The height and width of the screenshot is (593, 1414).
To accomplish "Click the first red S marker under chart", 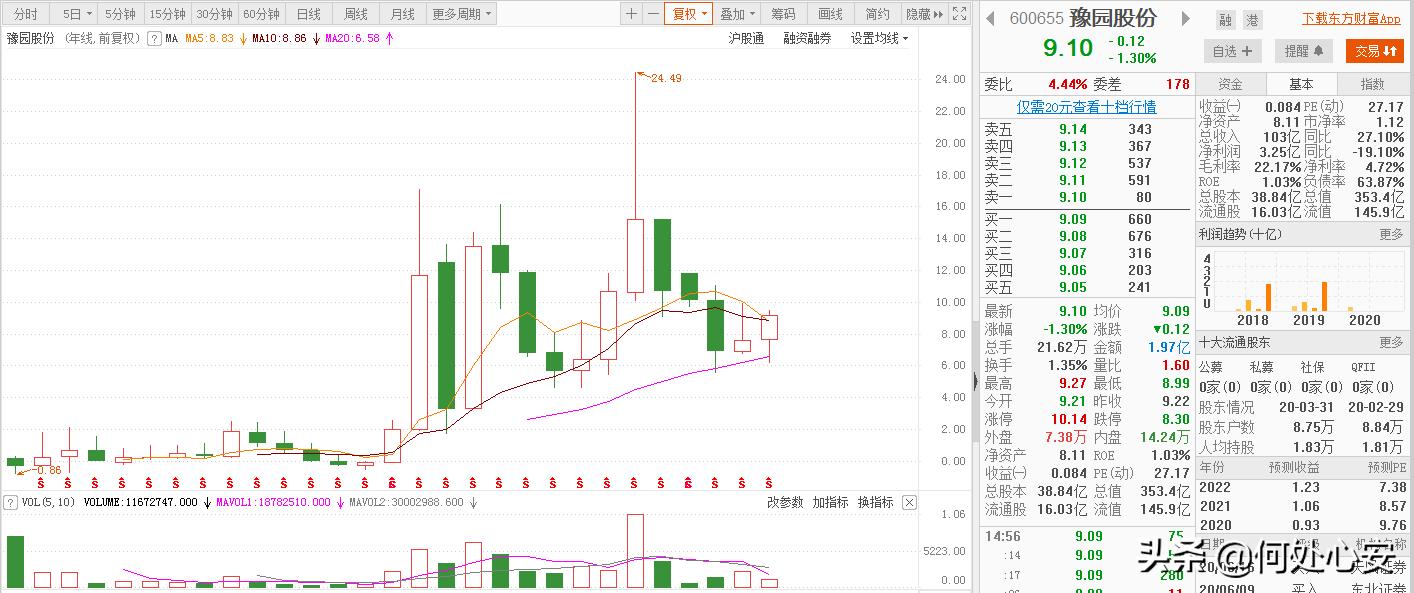I will pyautogui.click(x=42, y=484).
